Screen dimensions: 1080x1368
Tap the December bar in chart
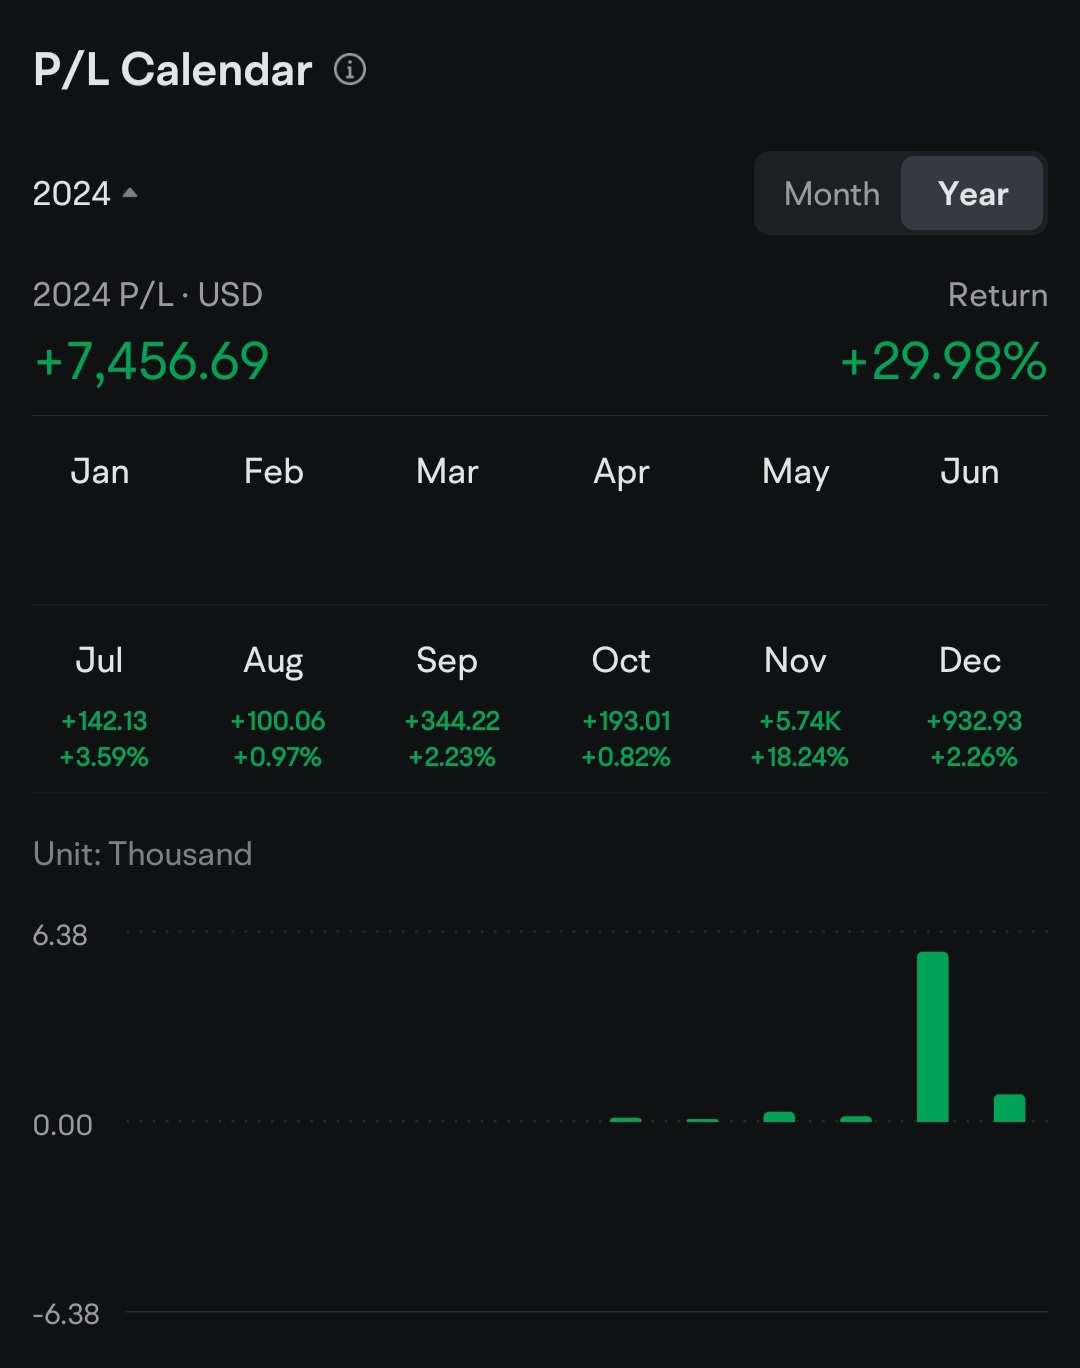point(1009,1108)
